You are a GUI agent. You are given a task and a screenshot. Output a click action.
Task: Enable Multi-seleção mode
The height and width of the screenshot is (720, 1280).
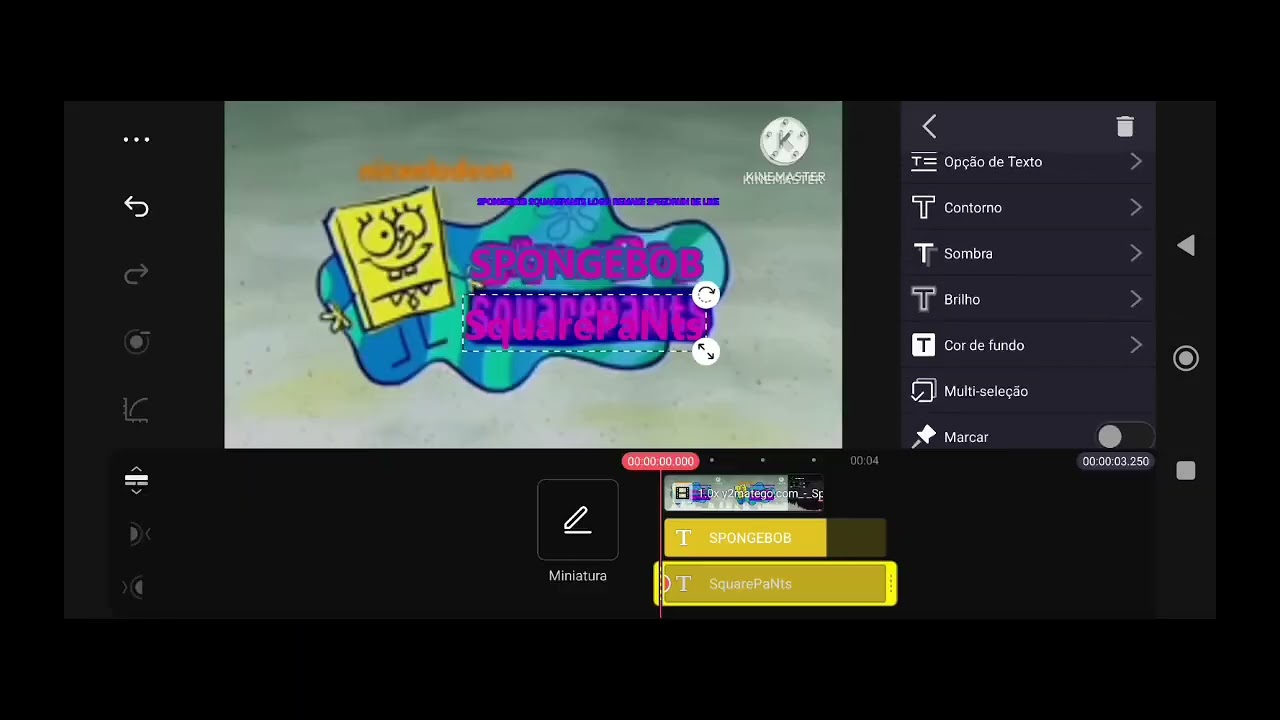click(x=1028, y=392)
